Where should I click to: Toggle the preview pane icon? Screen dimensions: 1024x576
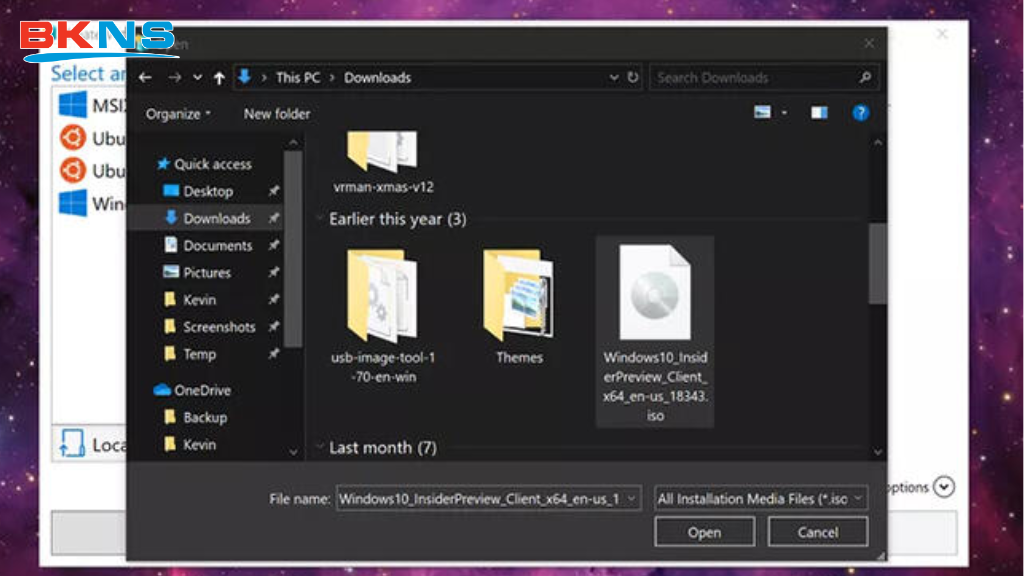point(819,113)
